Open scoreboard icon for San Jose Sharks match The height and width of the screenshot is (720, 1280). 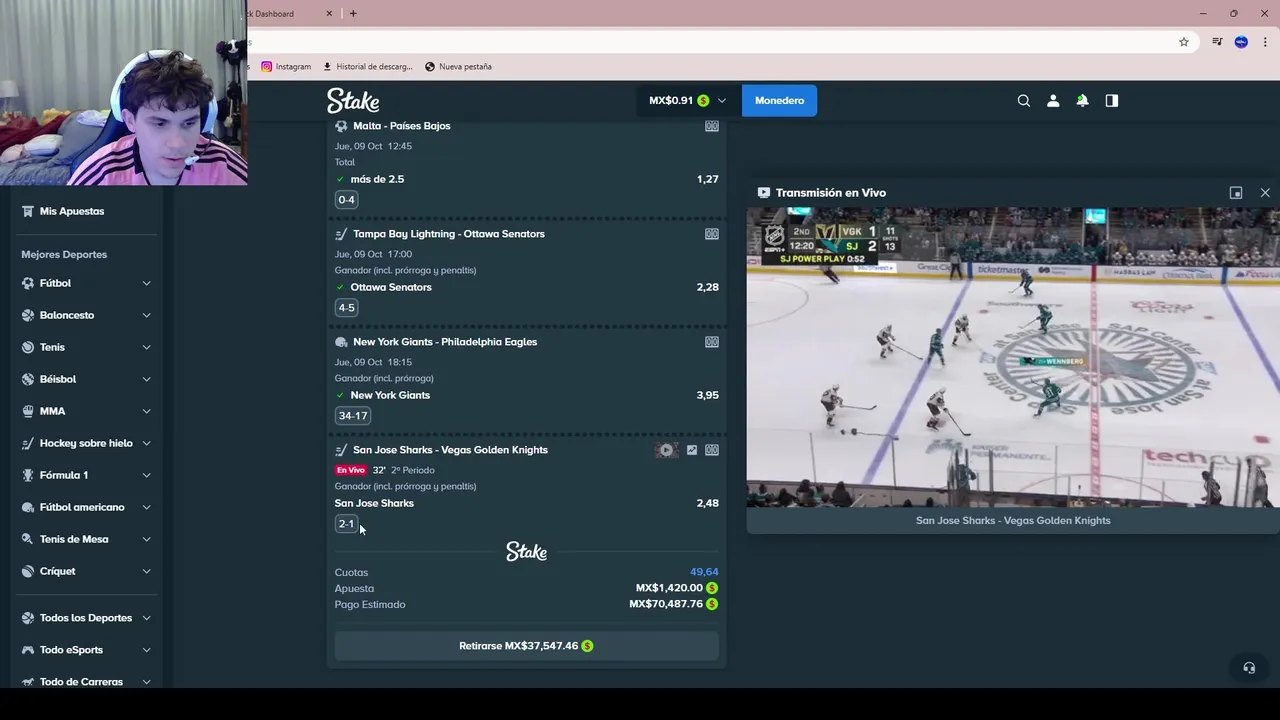pos(711,450)
